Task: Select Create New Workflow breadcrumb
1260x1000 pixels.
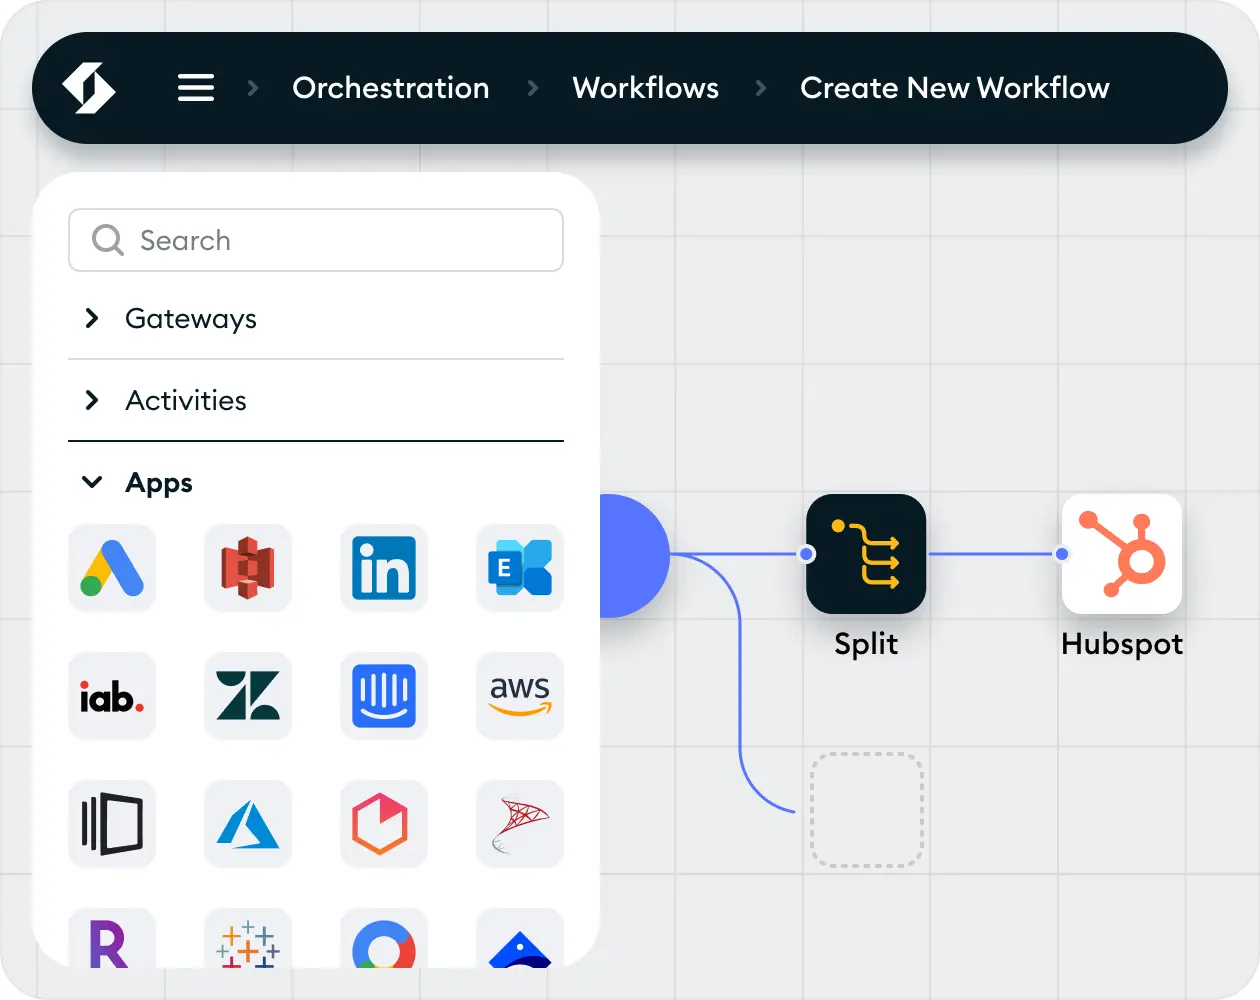Action: [x=955, y=88]
